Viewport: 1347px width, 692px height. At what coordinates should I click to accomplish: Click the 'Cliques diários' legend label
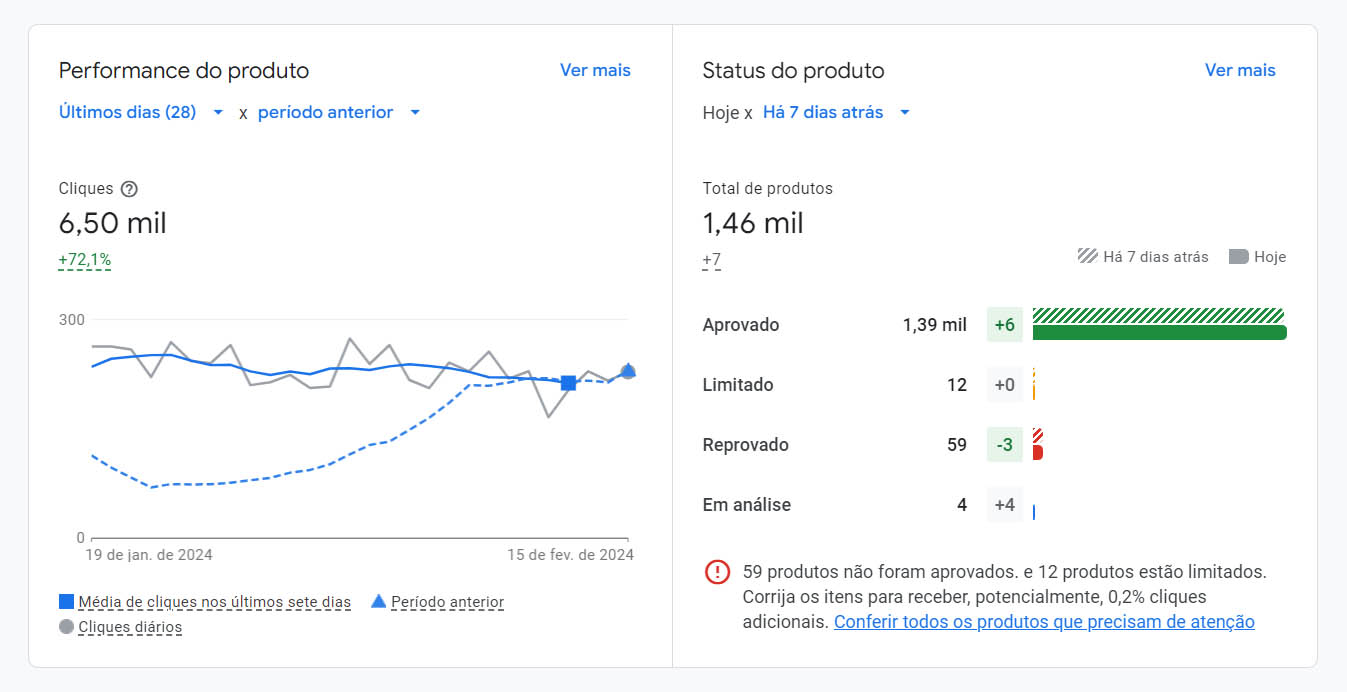coord(130,627)
